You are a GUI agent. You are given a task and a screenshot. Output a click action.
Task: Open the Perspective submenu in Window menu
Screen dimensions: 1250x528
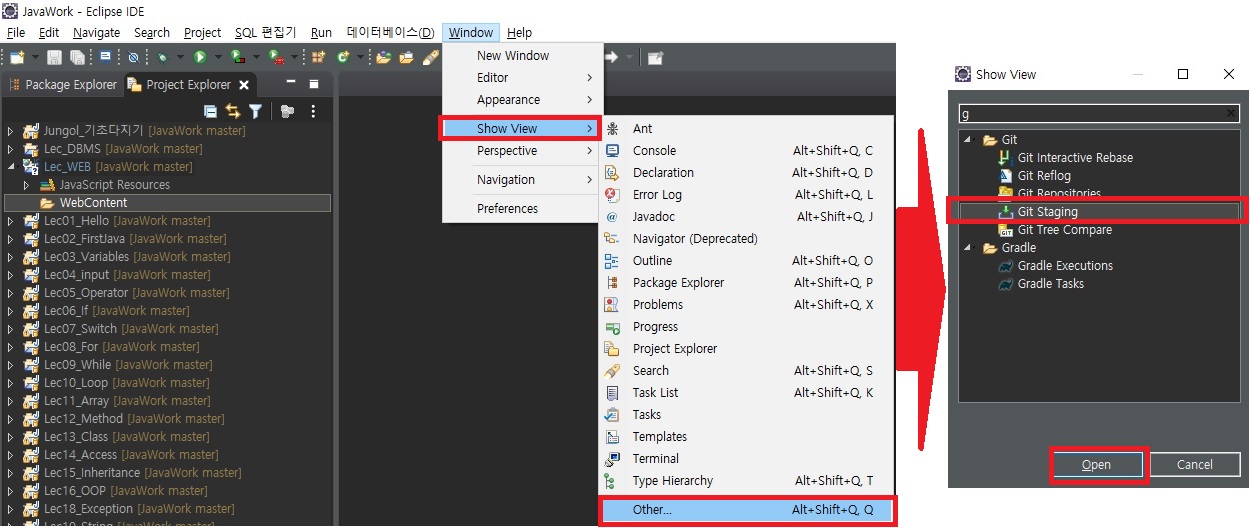click(522, 151)
